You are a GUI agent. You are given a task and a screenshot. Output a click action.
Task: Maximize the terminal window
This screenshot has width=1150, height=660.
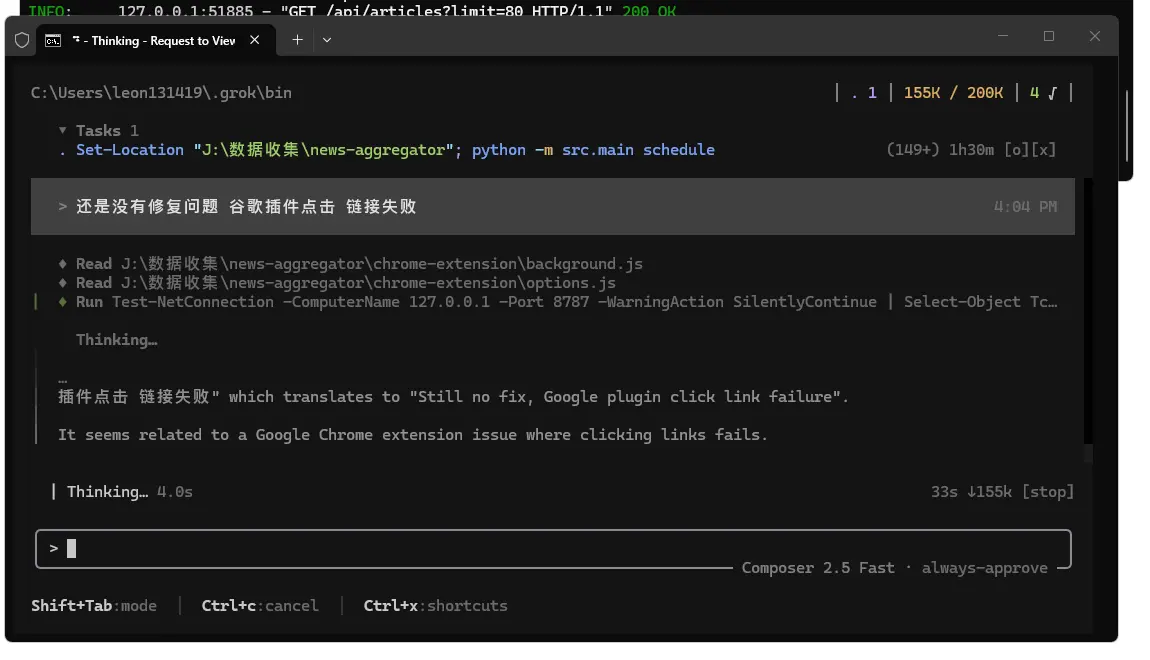pyautogui.click(x=1049, y=36)
